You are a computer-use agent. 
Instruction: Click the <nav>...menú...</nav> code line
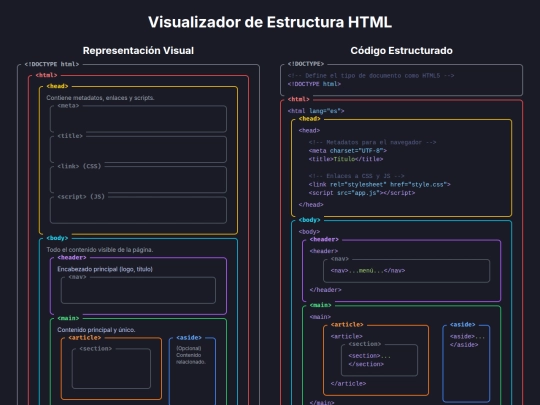click(x=368, y=271)
